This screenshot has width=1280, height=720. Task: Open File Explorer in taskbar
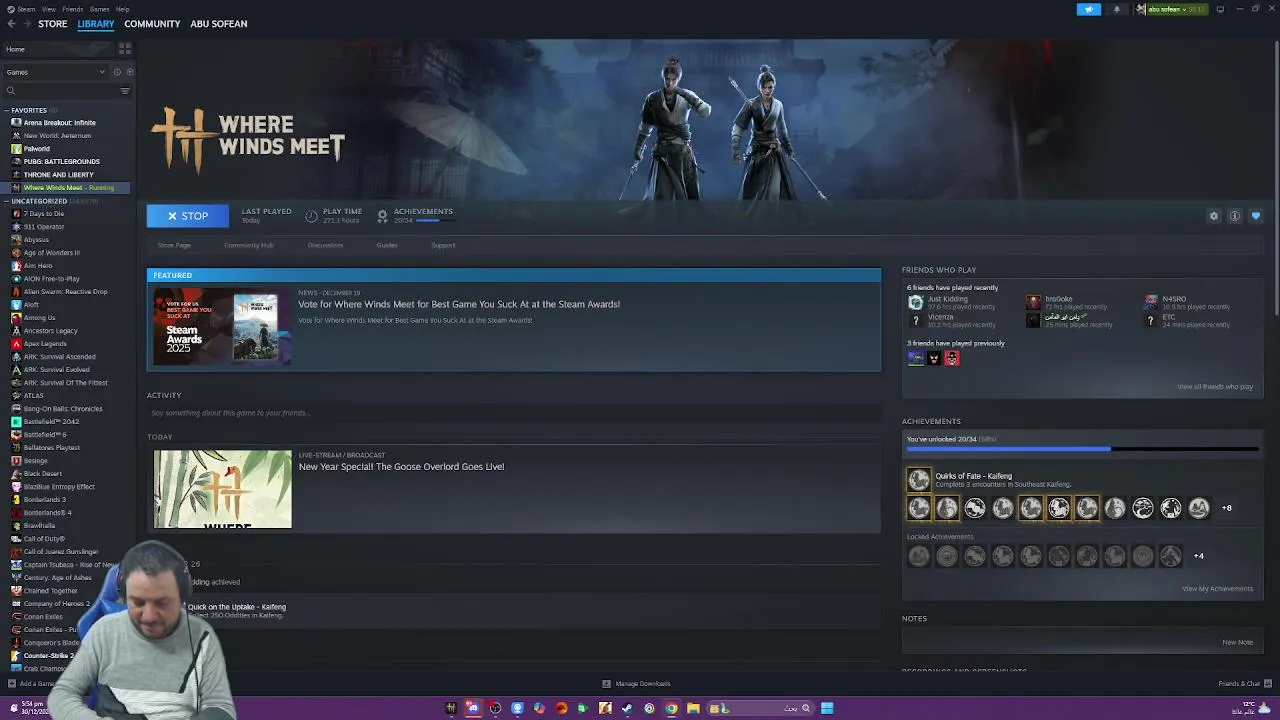[693, 708]
